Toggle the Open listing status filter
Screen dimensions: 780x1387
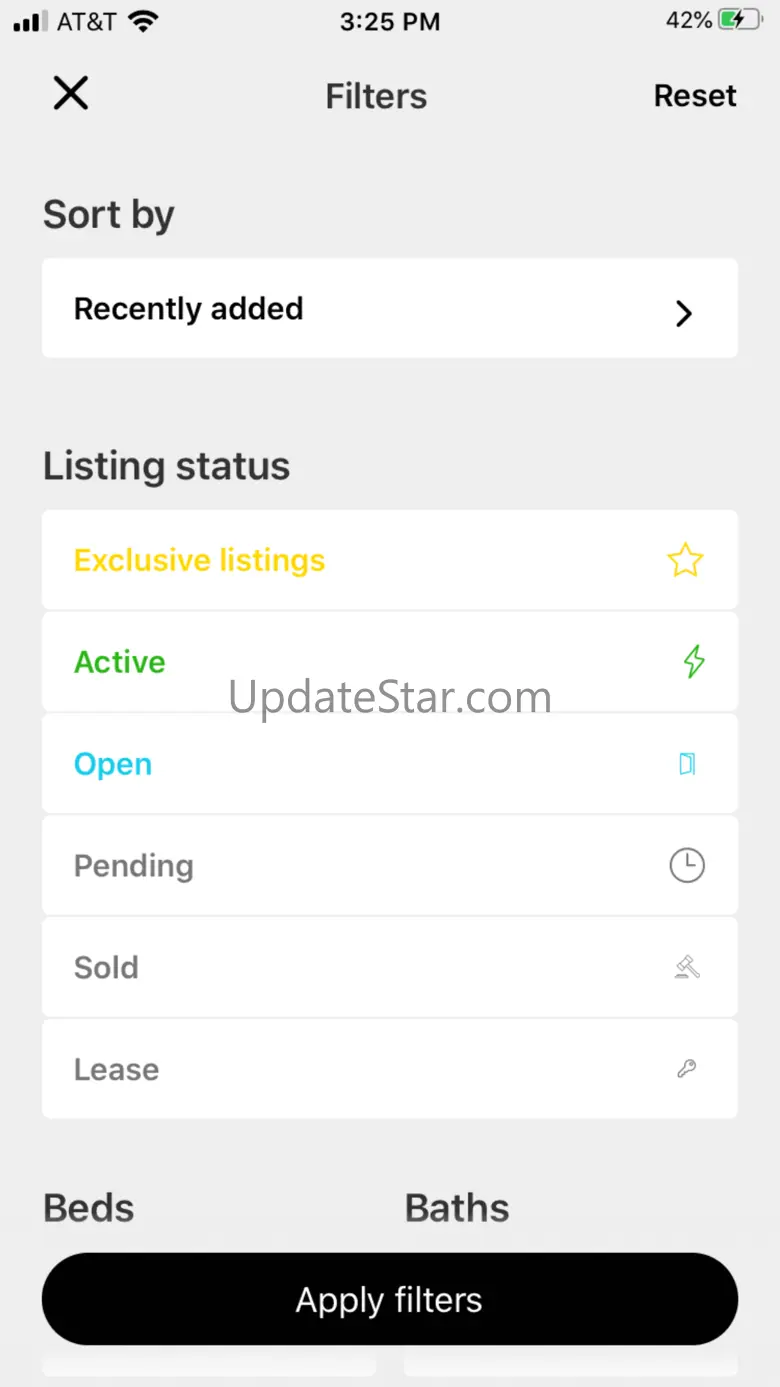pos(113,764)
